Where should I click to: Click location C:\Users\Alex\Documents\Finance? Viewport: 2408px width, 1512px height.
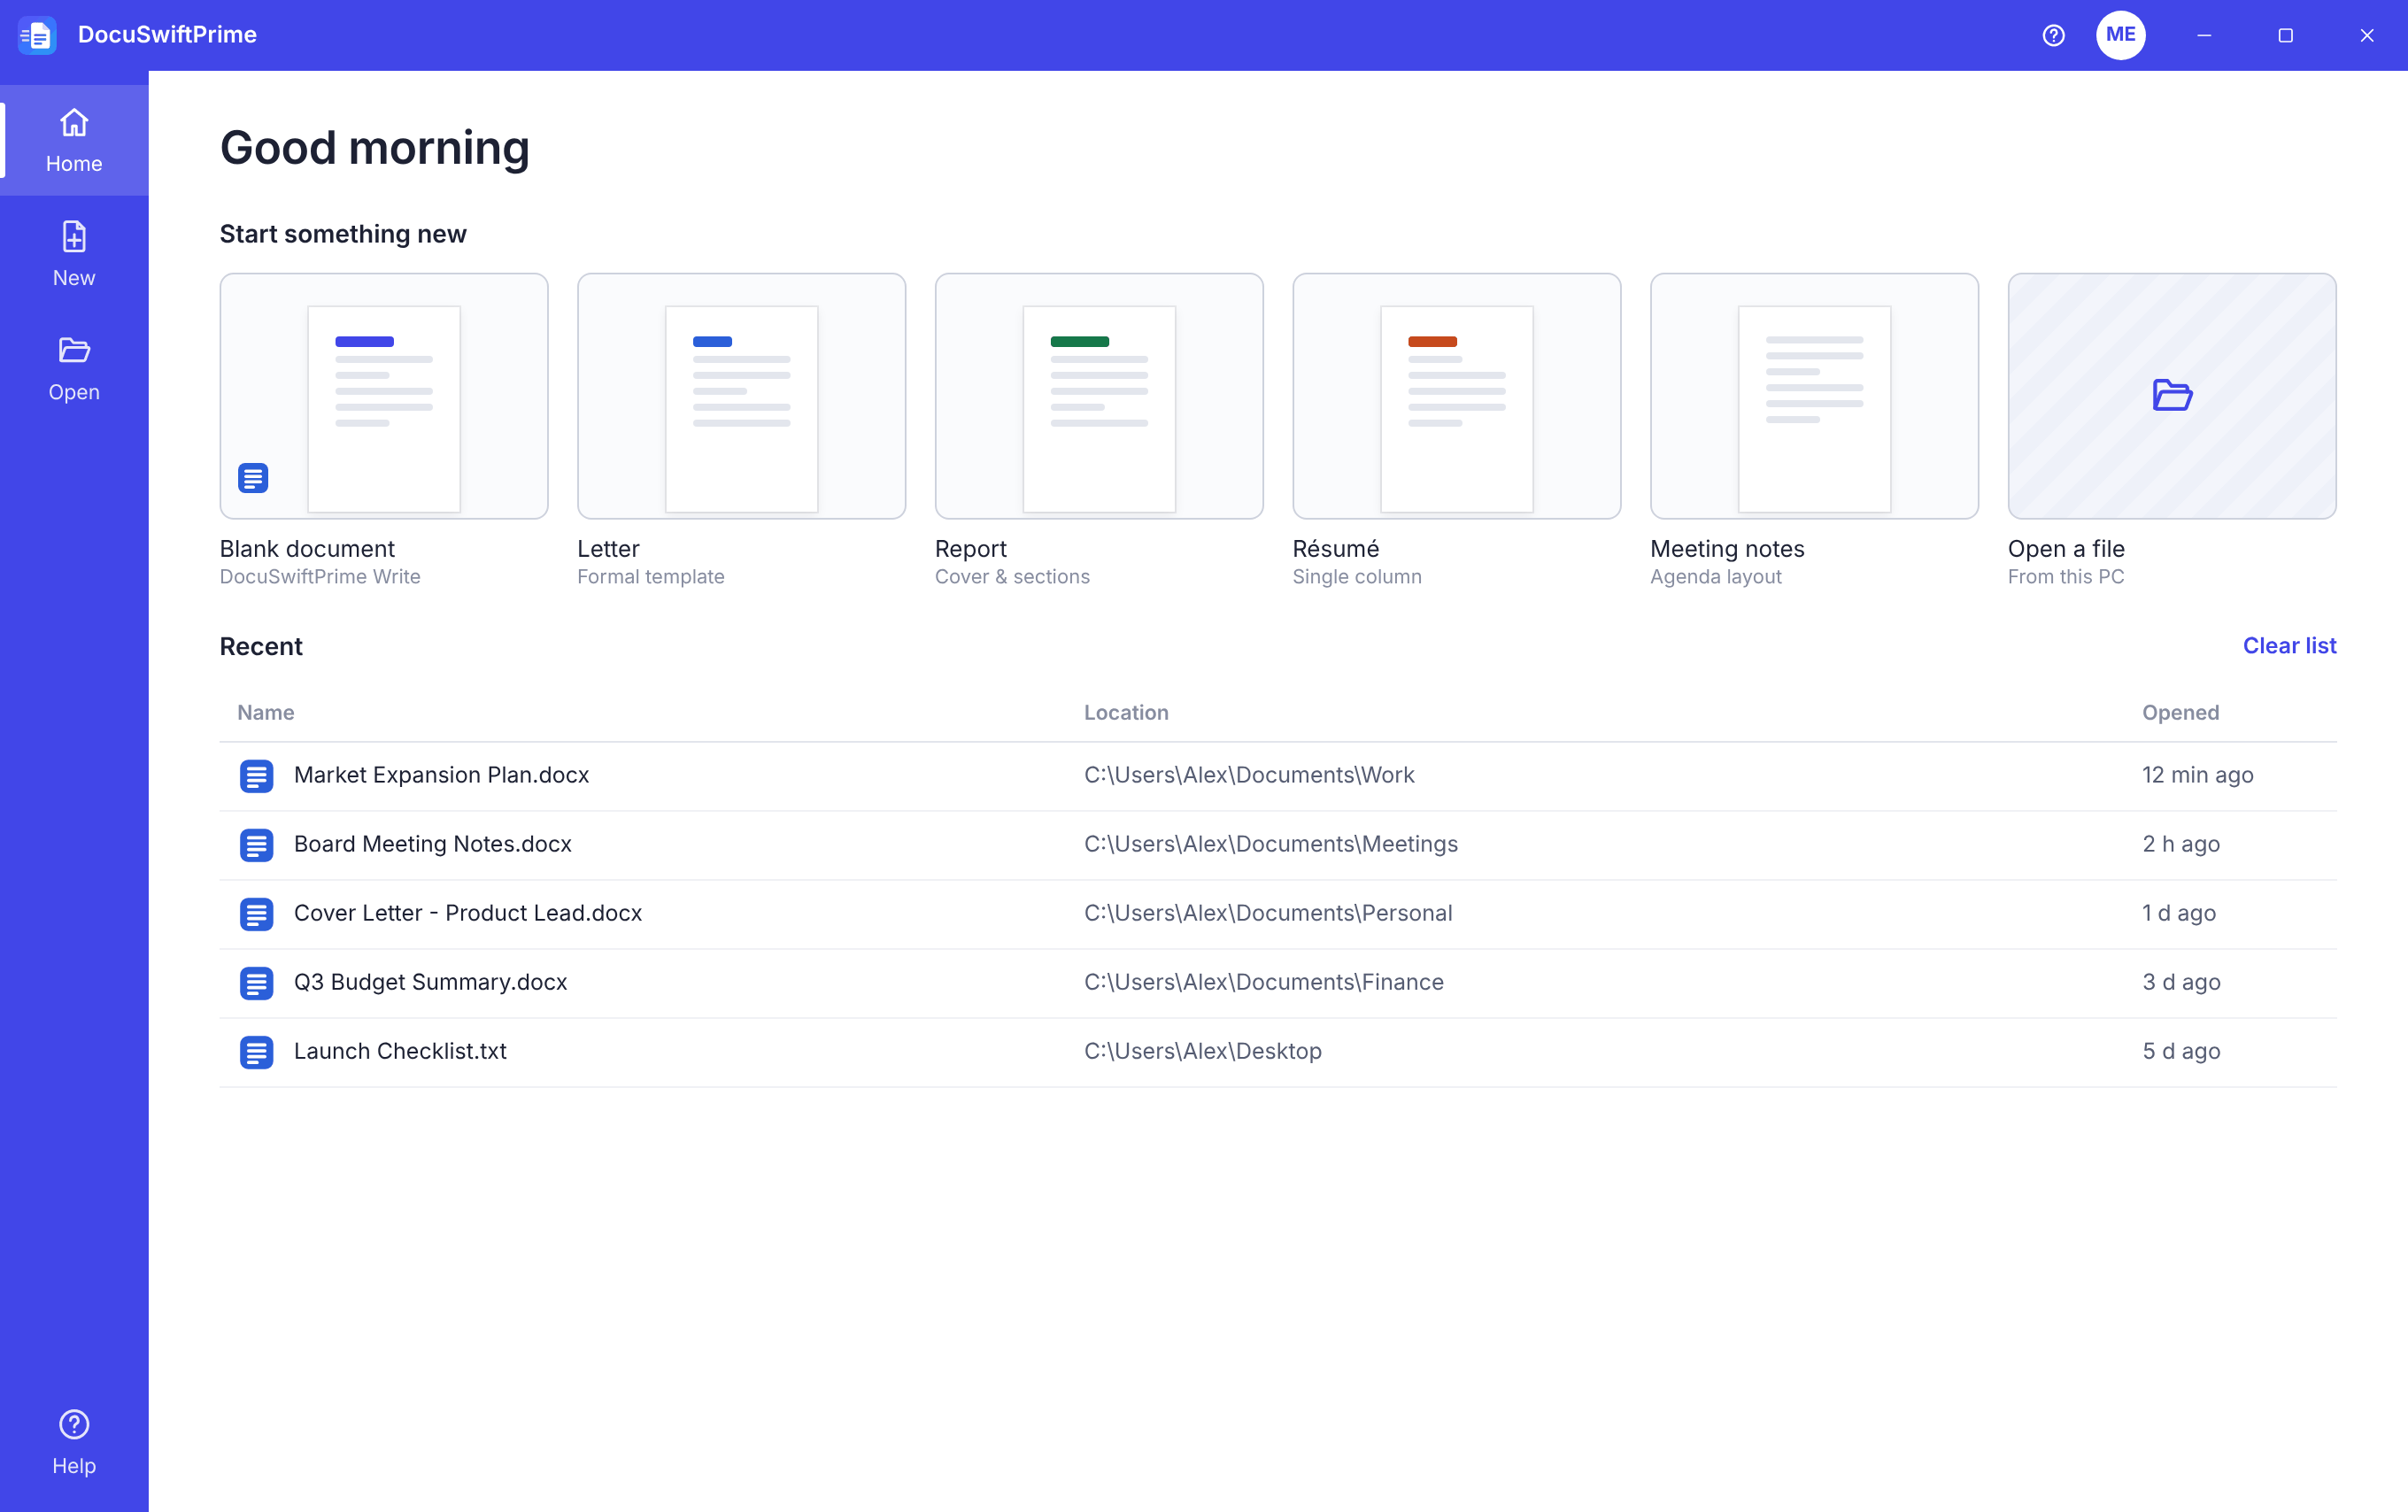[x=1264, y=982]
